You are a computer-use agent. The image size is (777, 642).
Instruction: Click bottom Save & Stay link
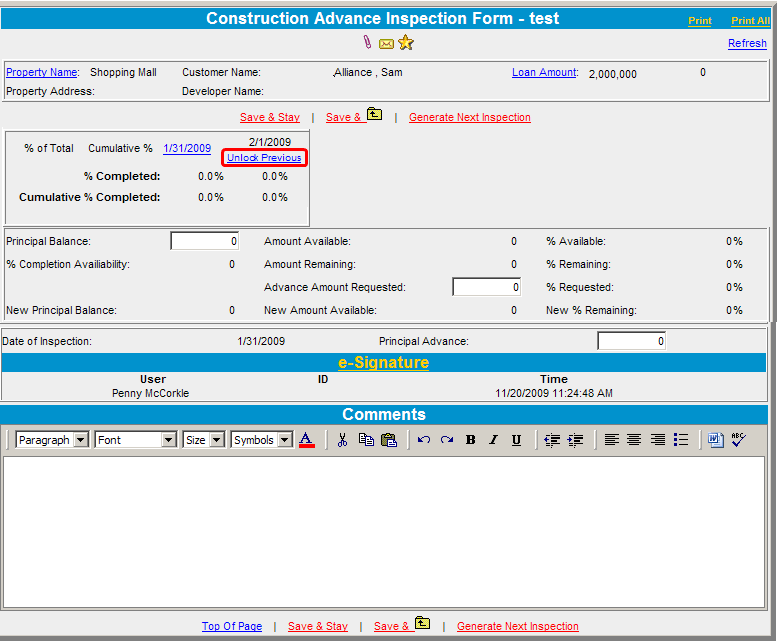(318, 626)
